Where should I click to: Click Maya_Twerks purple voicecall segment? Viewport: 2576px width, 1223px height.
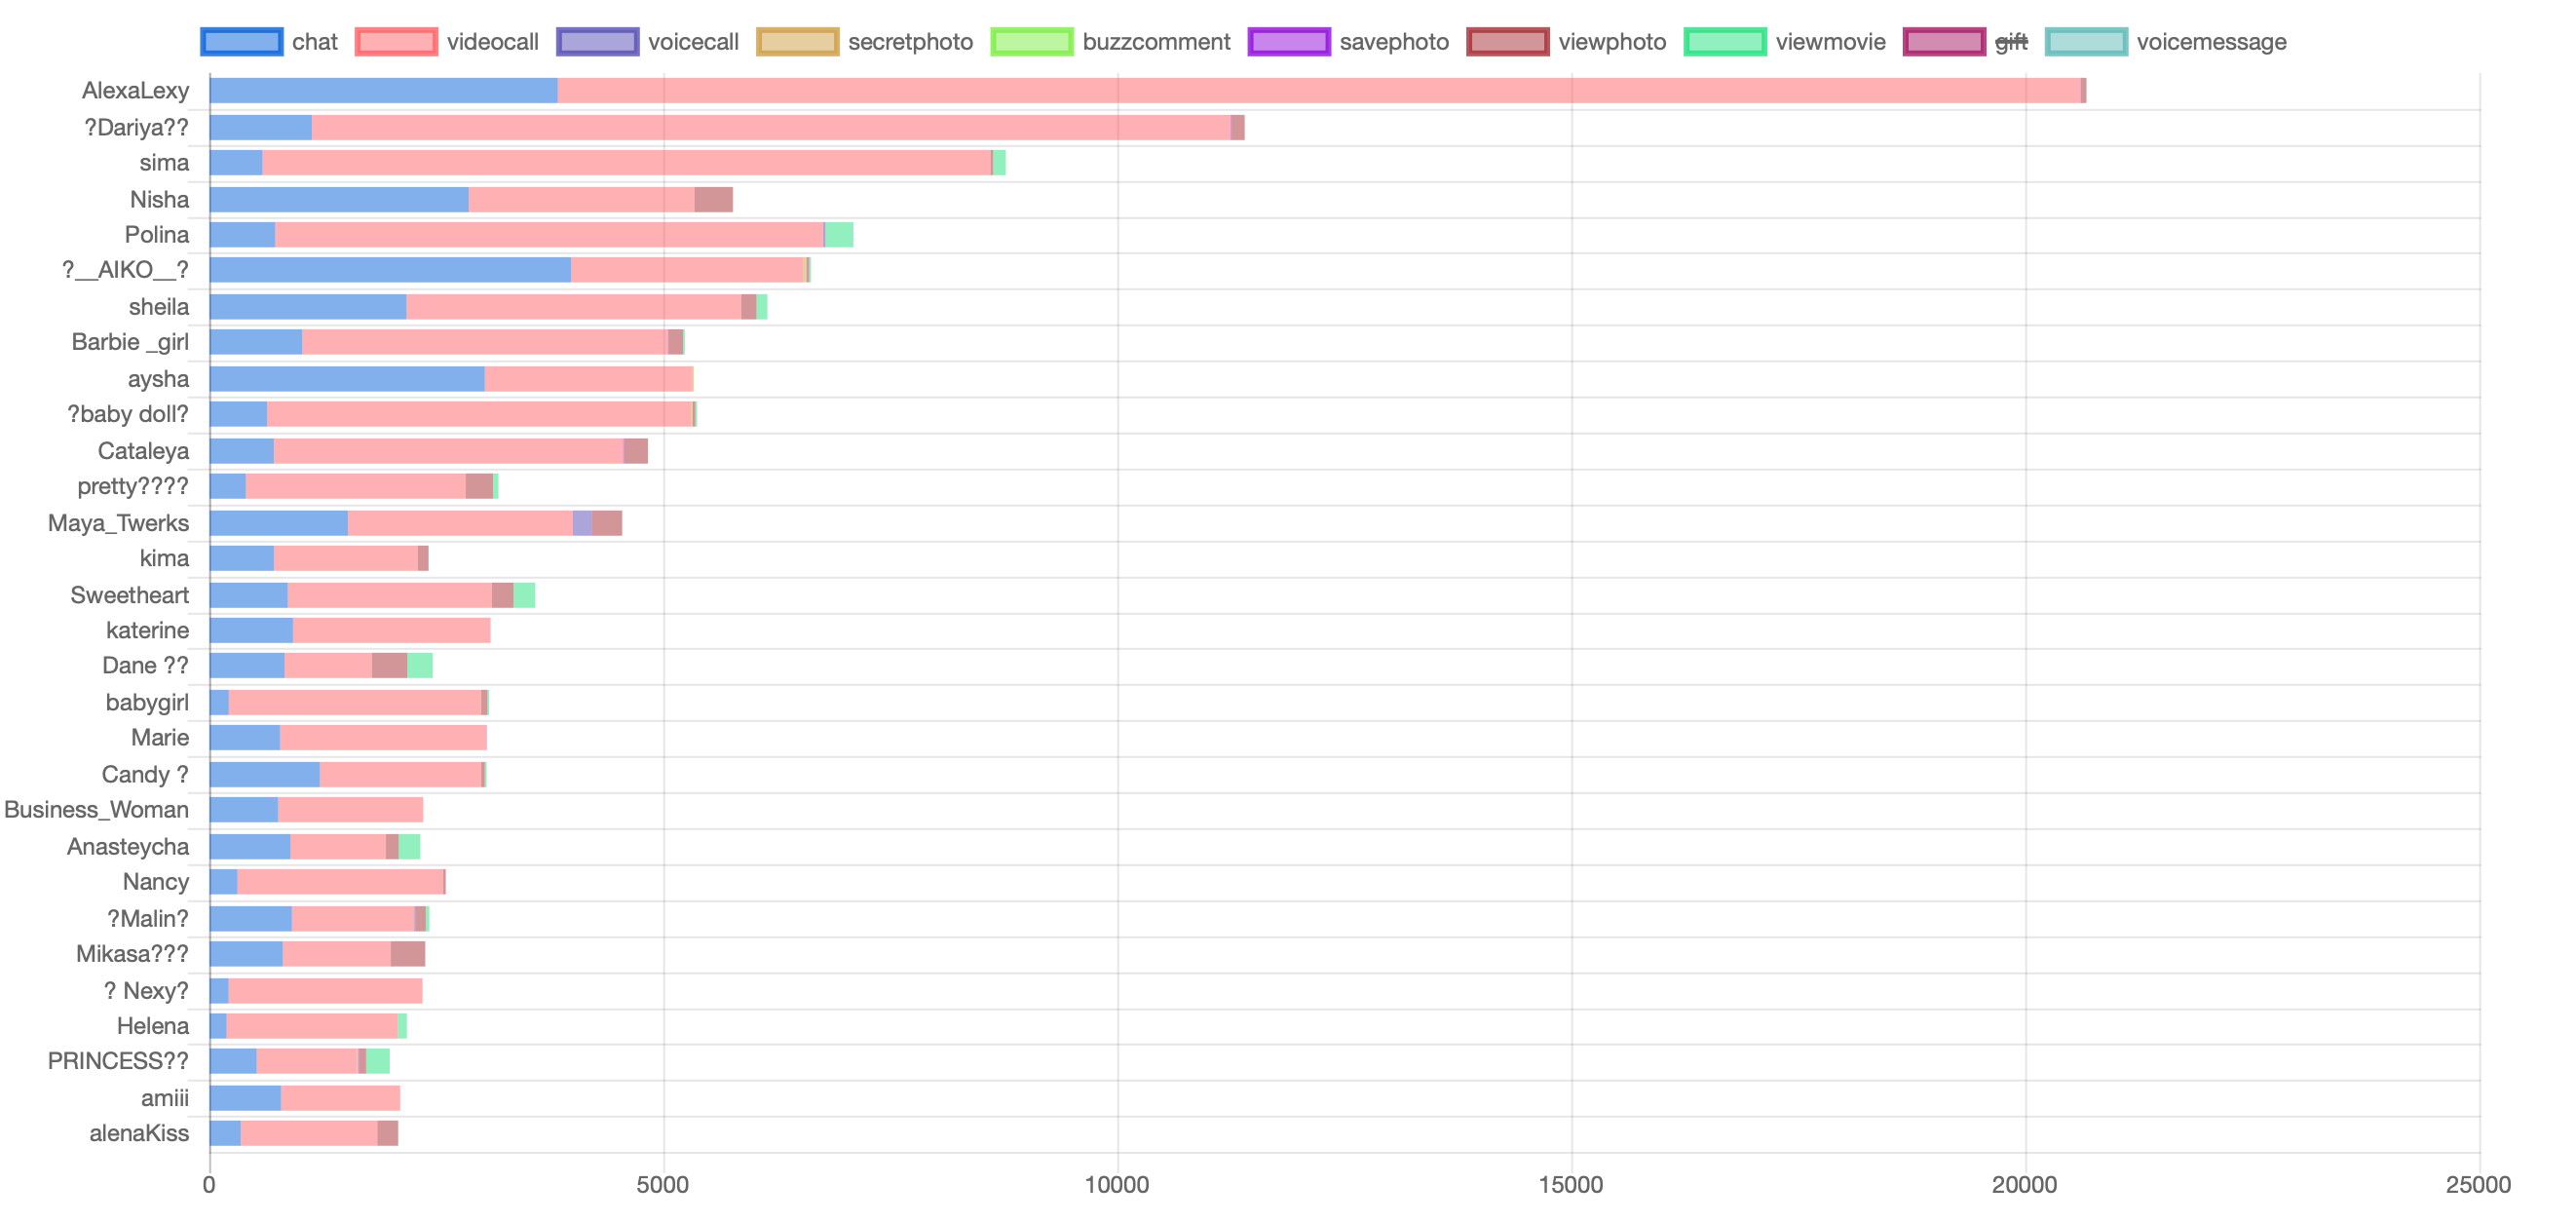(x=582, y=523)
